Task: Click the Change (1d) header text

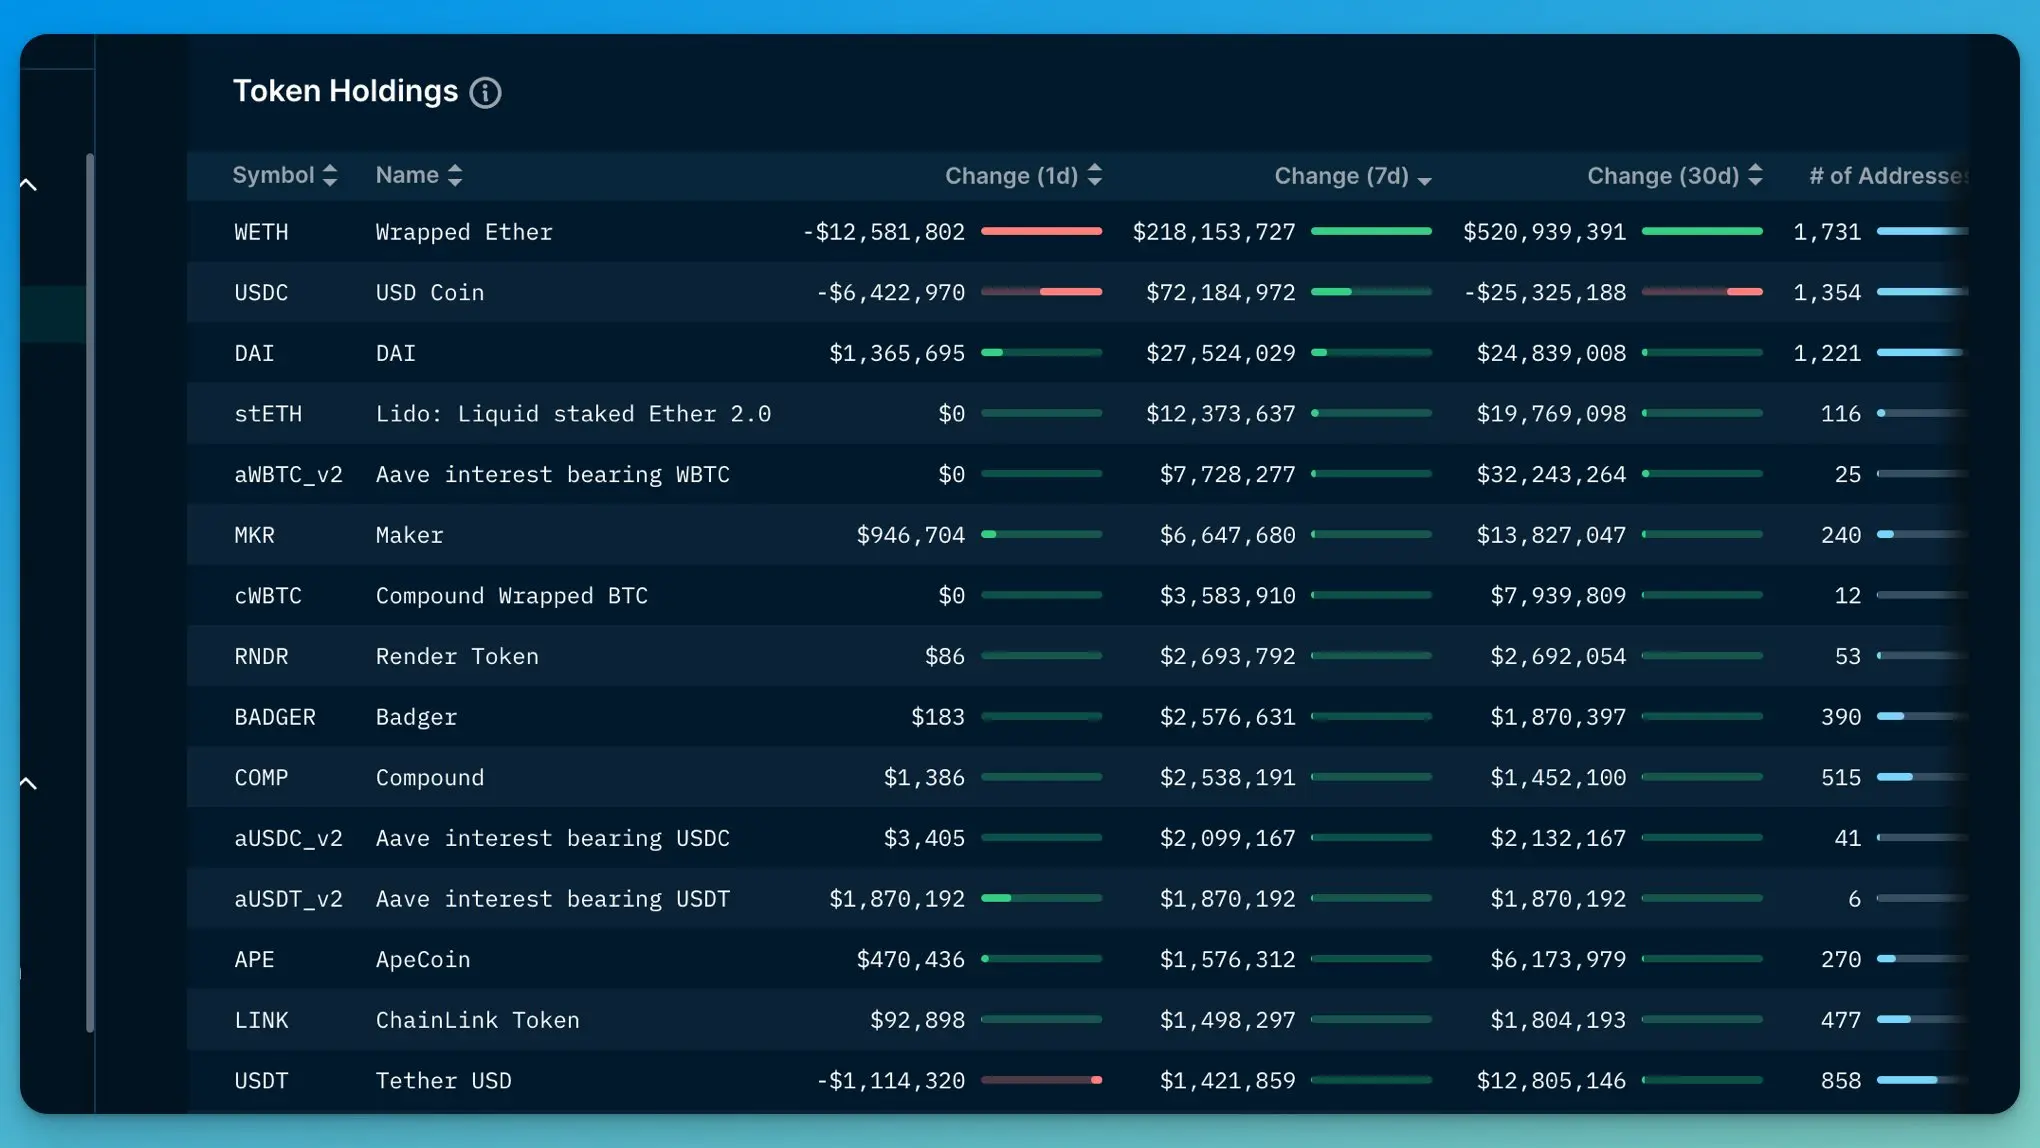Action: point(1011,176)
